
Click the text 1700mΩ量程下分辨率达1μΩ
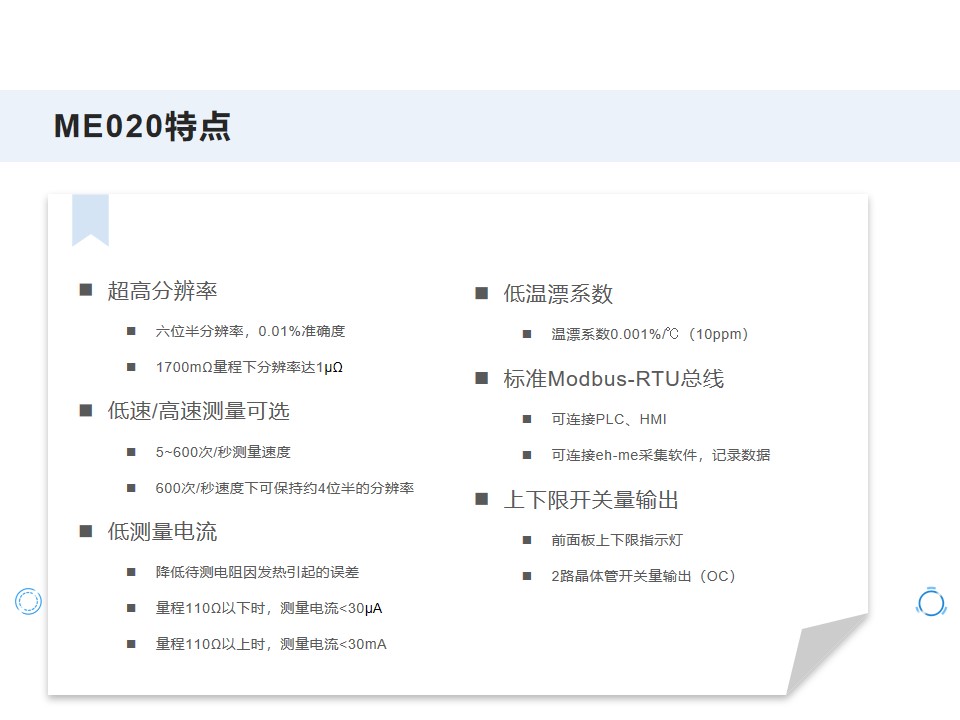click(x=249, y=367)
